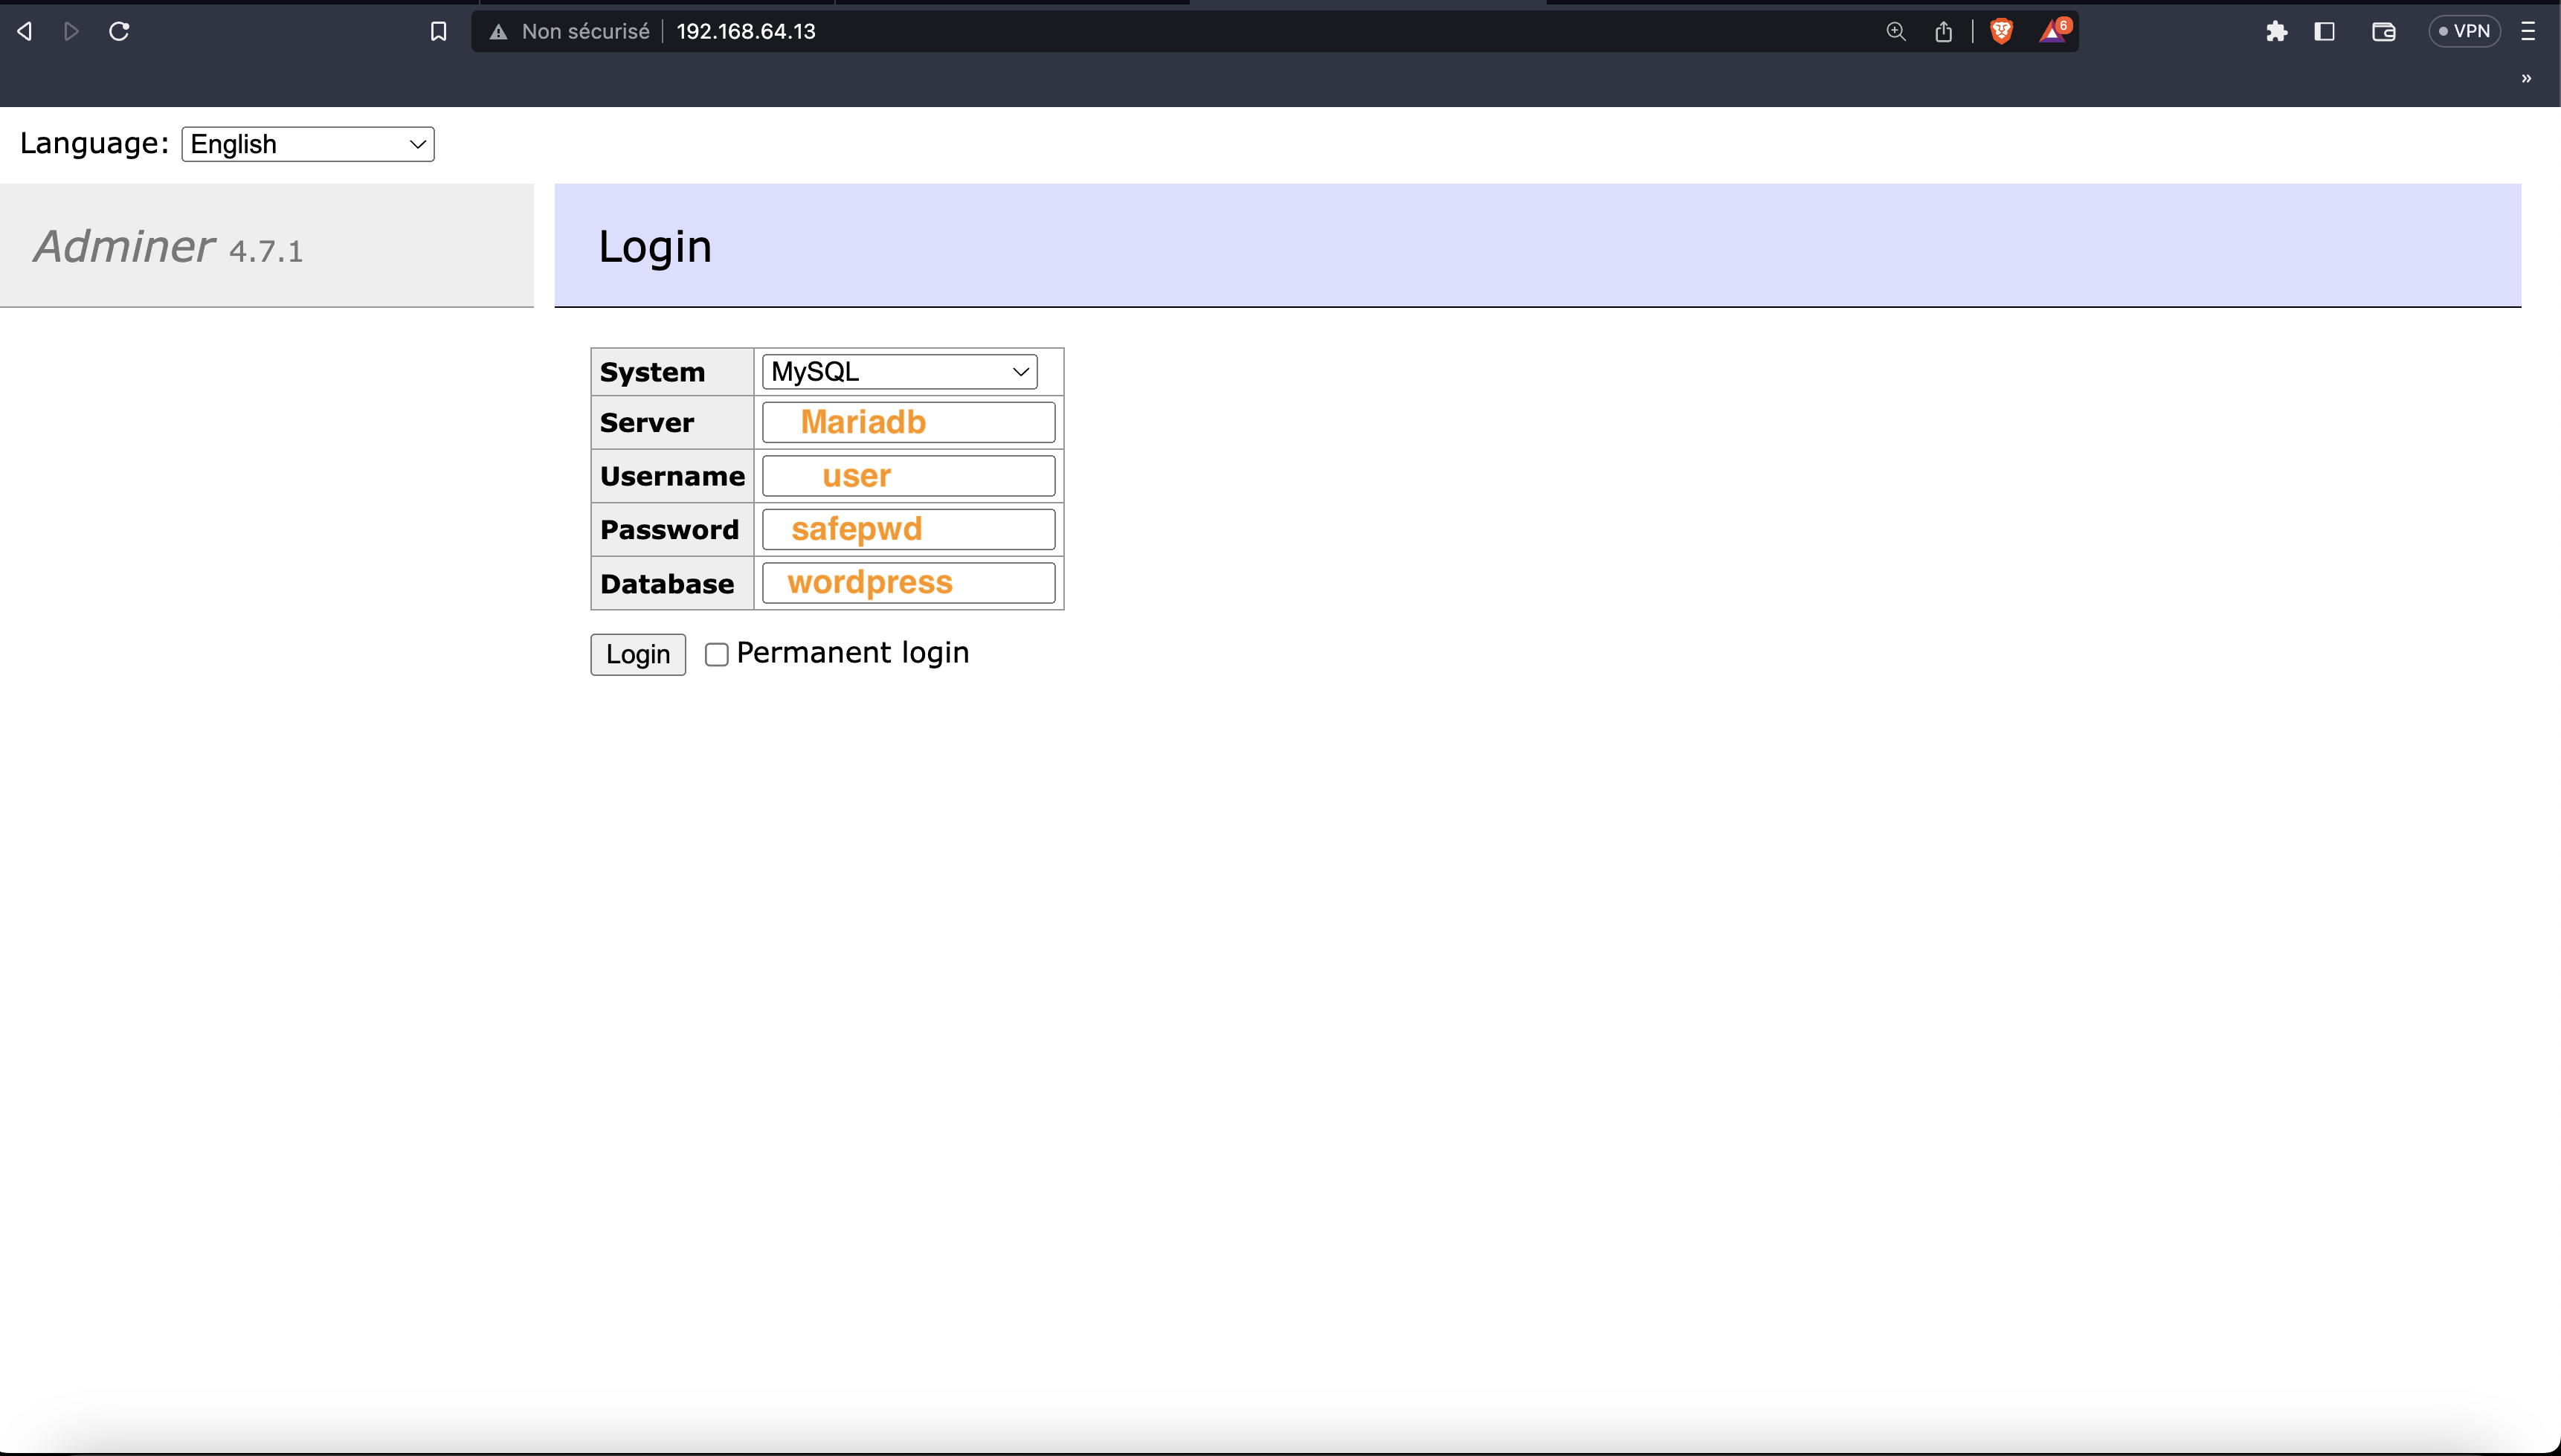Expand the bookmarks overflow chevron

(2526, 78)
